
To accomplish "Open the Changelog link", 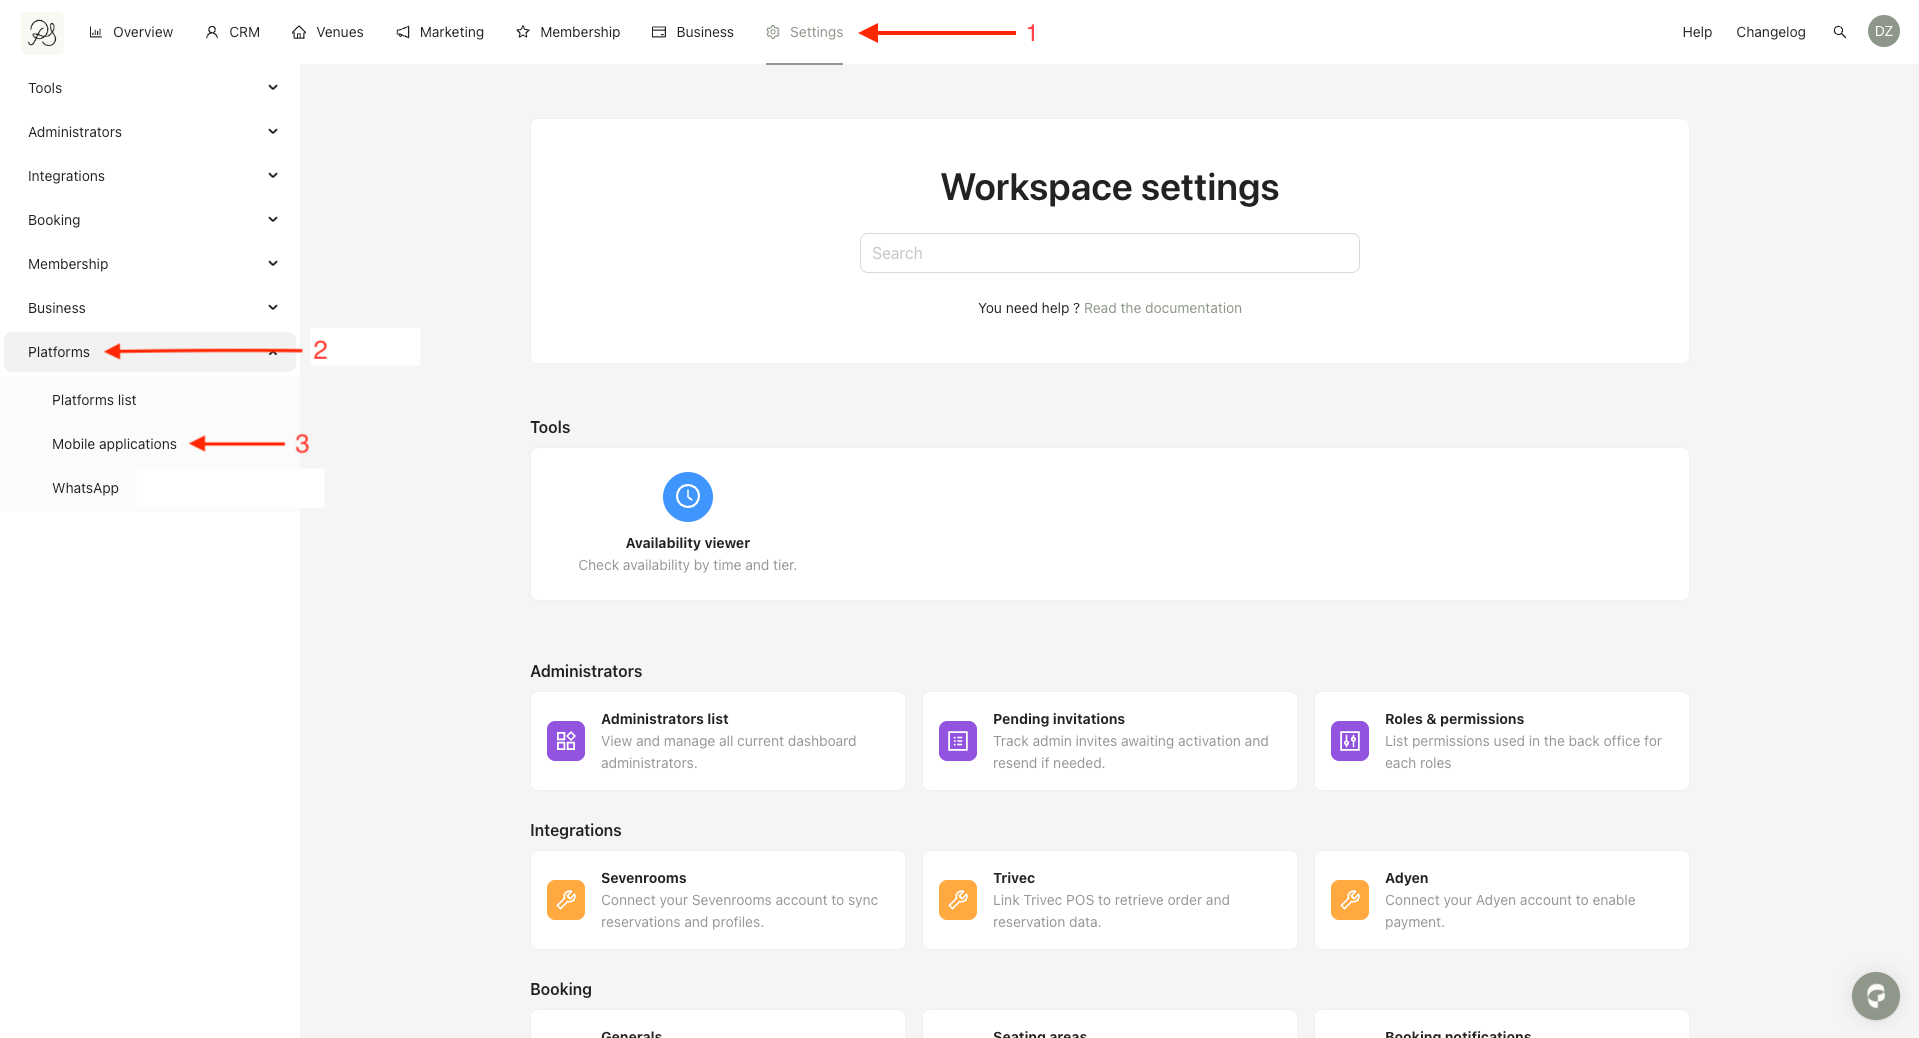I will click(1771, 32).
